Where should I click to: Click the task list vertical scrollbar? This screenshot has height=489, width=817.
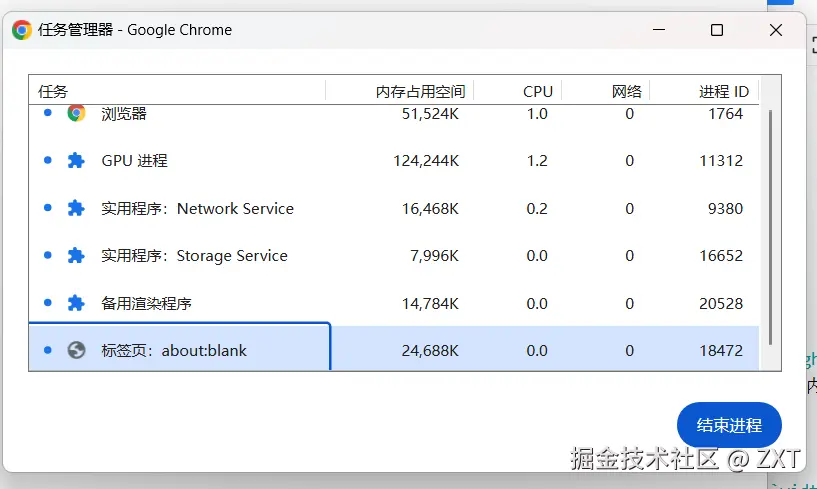(x=770, y=227)
